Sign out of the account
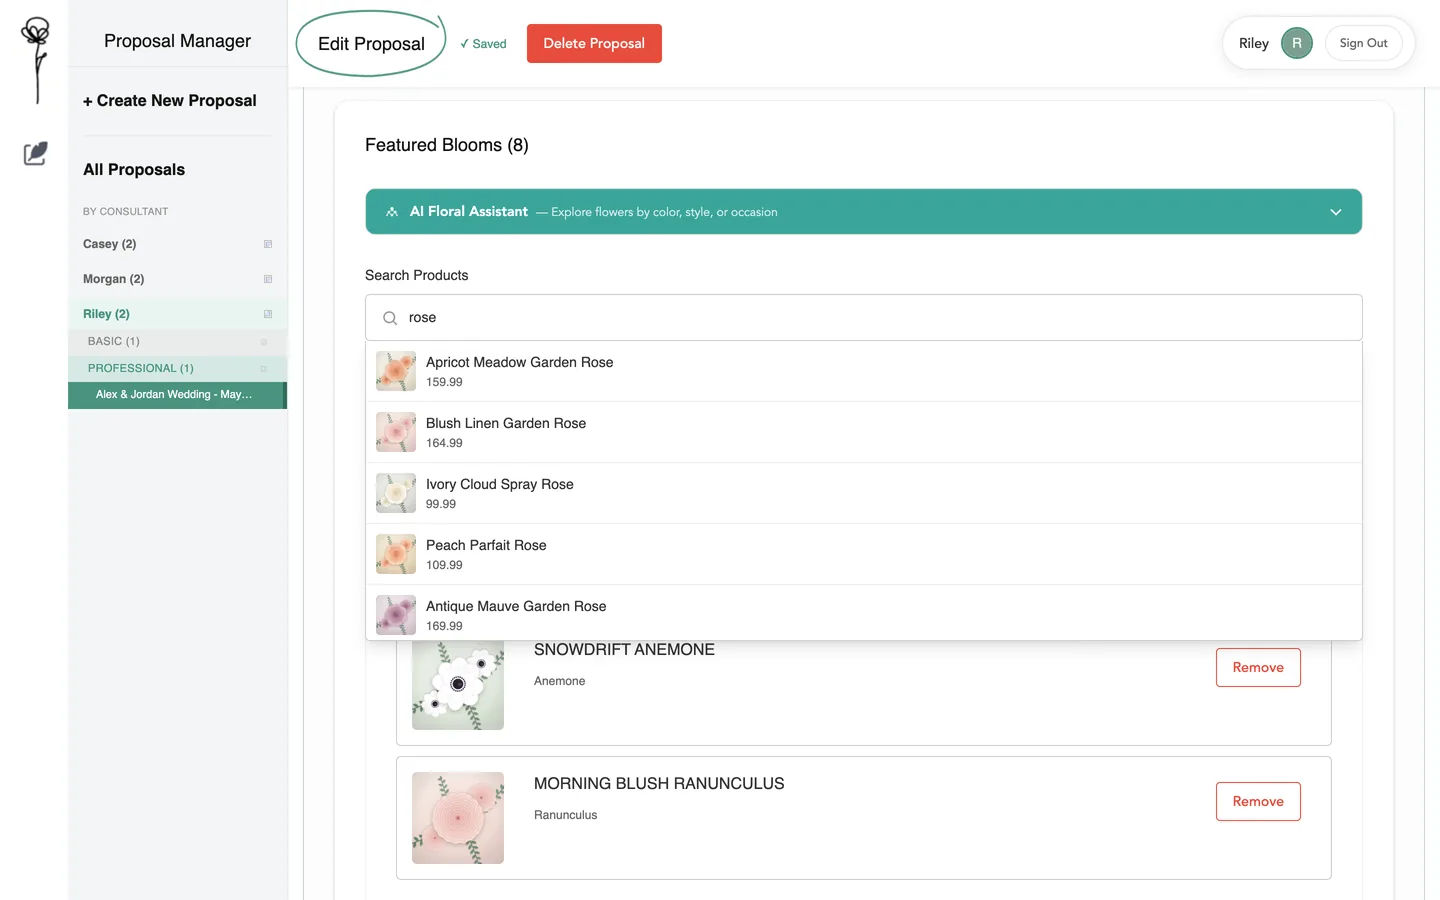The width and height of the screenshot is (1440, 900). [x=1363, y=43]
